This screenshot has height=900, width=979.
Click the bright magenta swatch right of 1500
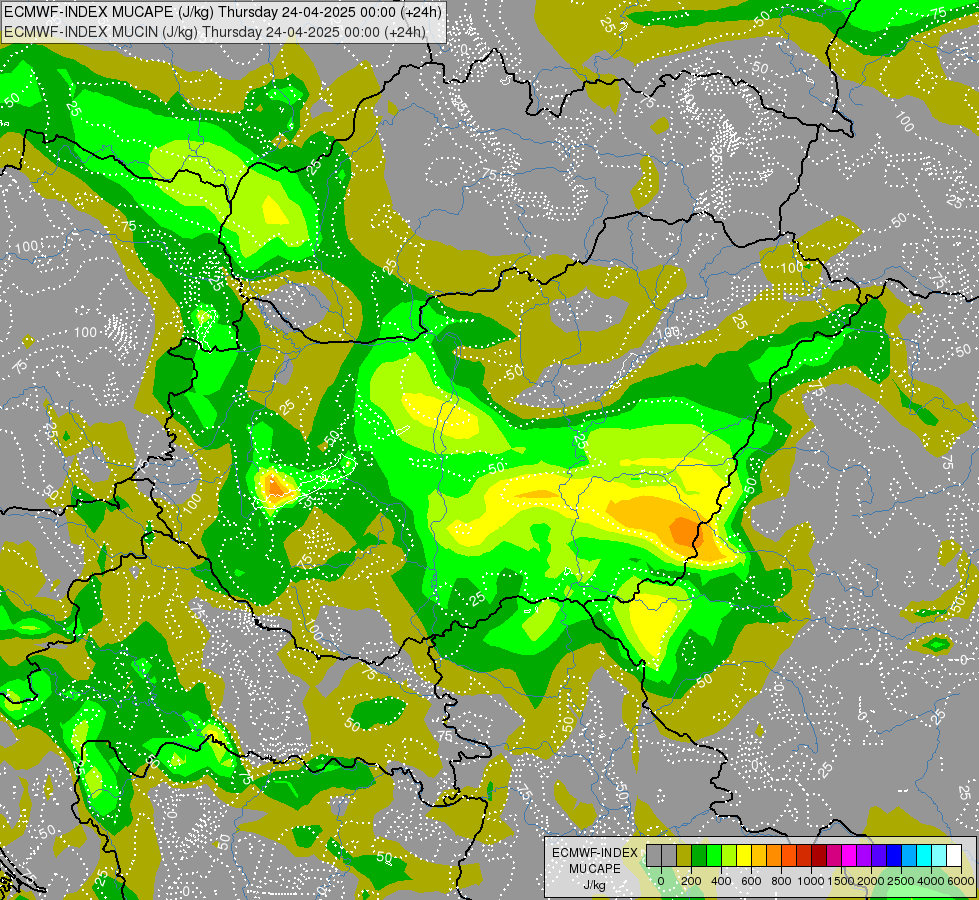(849, 855)
